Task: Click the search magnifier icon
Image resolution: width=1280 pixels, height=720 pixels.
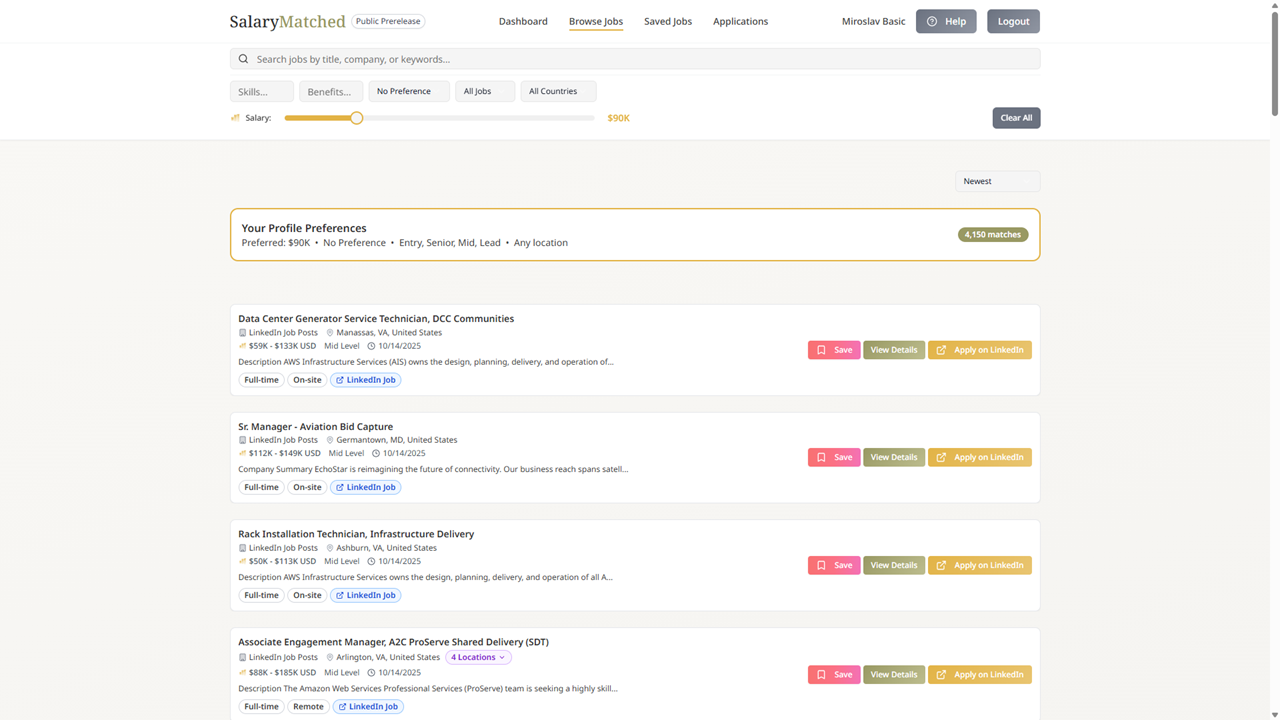Action: tap(243, 59)
